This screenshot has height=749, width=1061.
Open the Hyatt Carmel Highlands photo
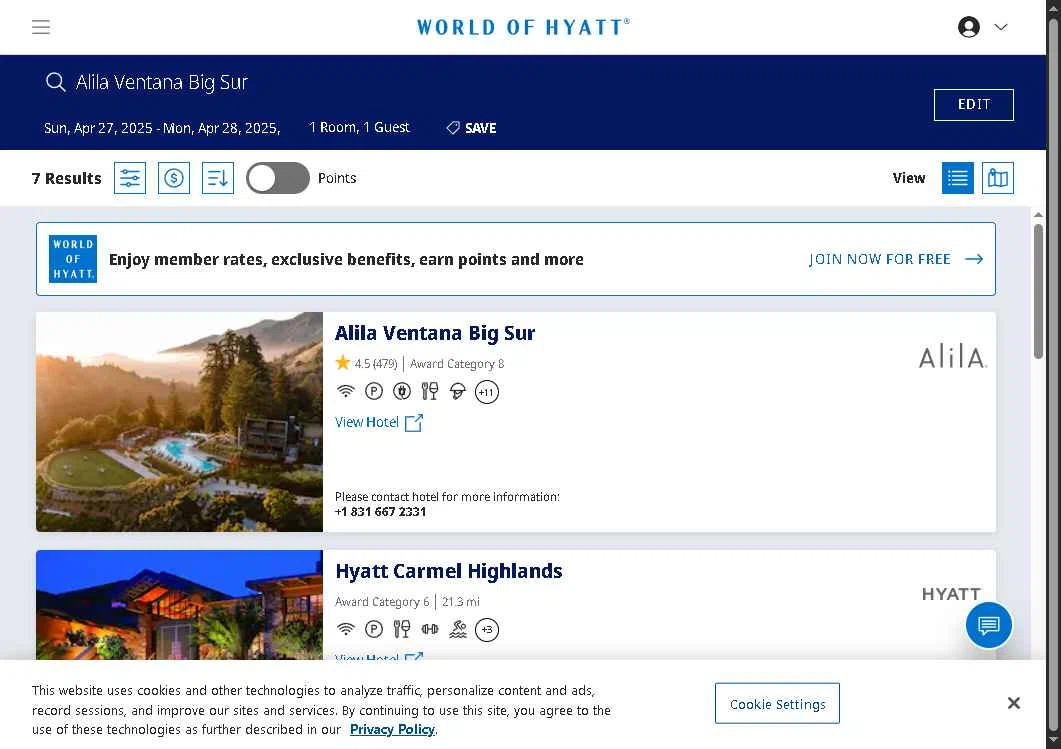[179, 605]
